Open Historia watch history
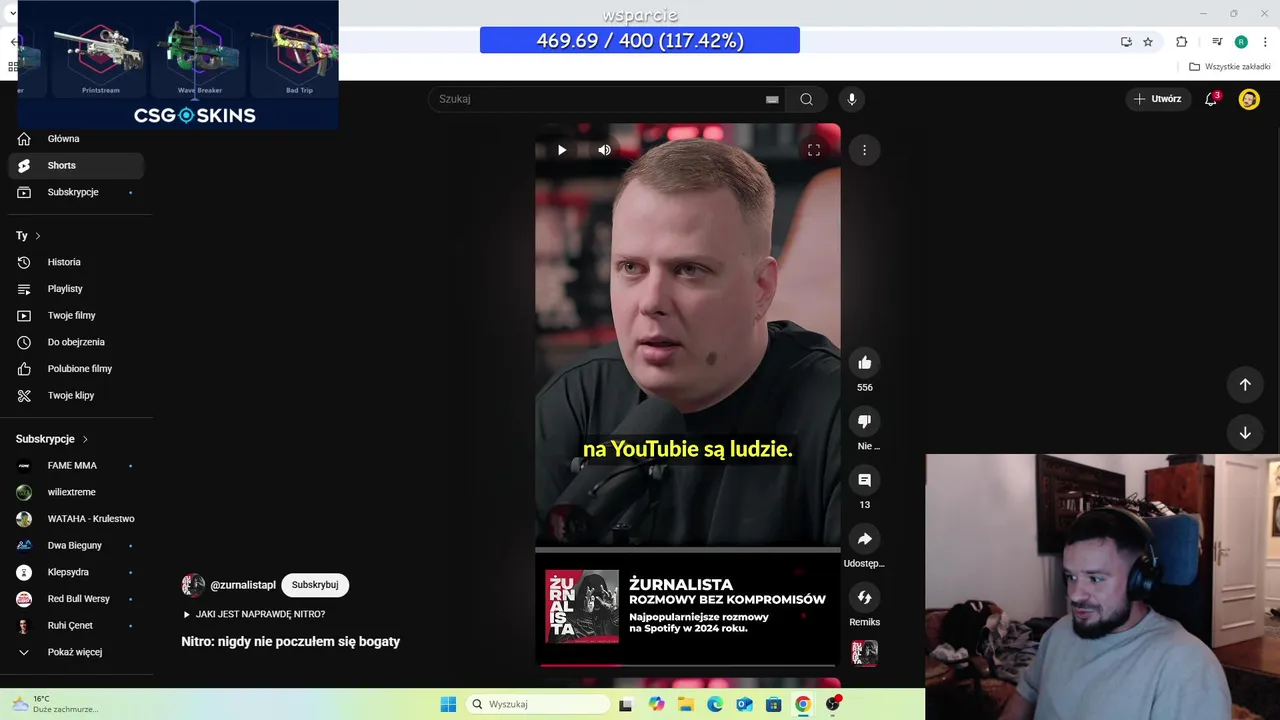This screenshot has height=720, width=1280. pyautogui.click(x=76, y=262)
